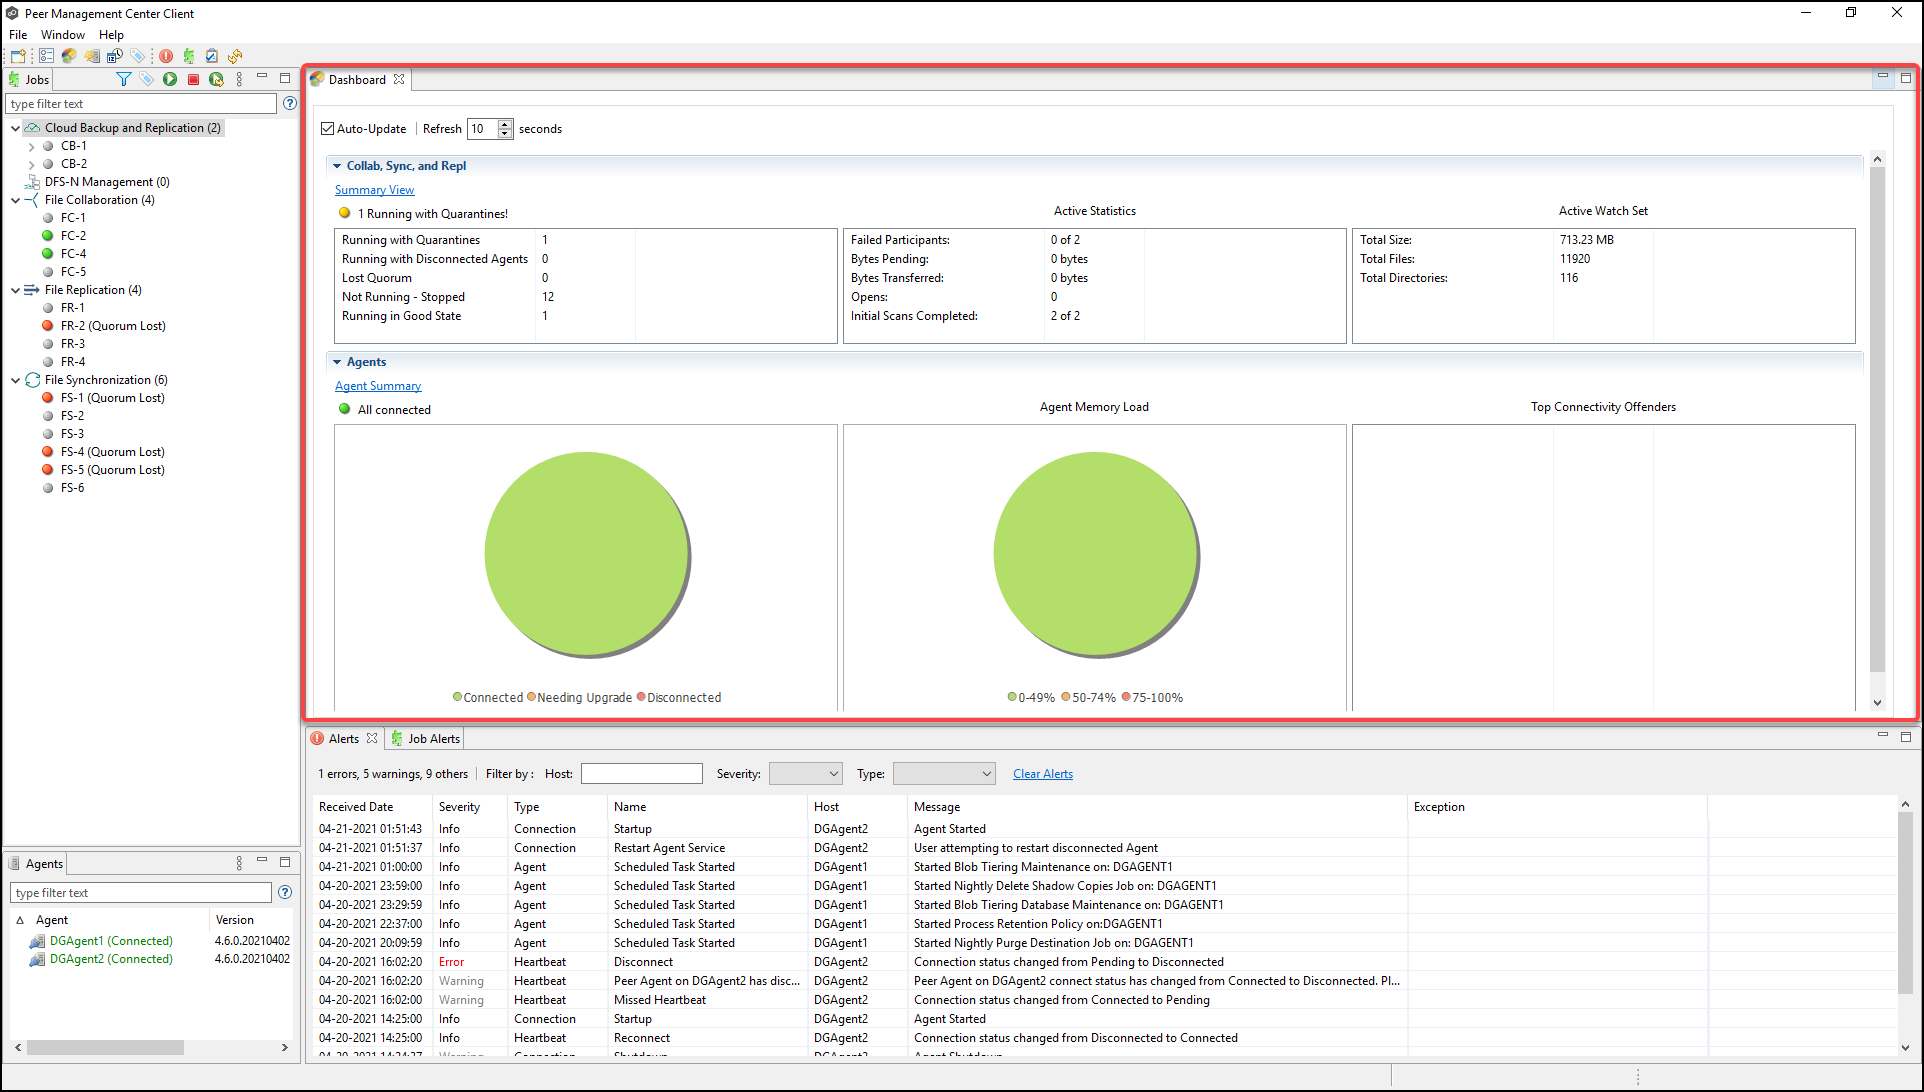Select the Type filter dropdown
This screenshot has width=1924, height=1092.
tap(944, 773)
